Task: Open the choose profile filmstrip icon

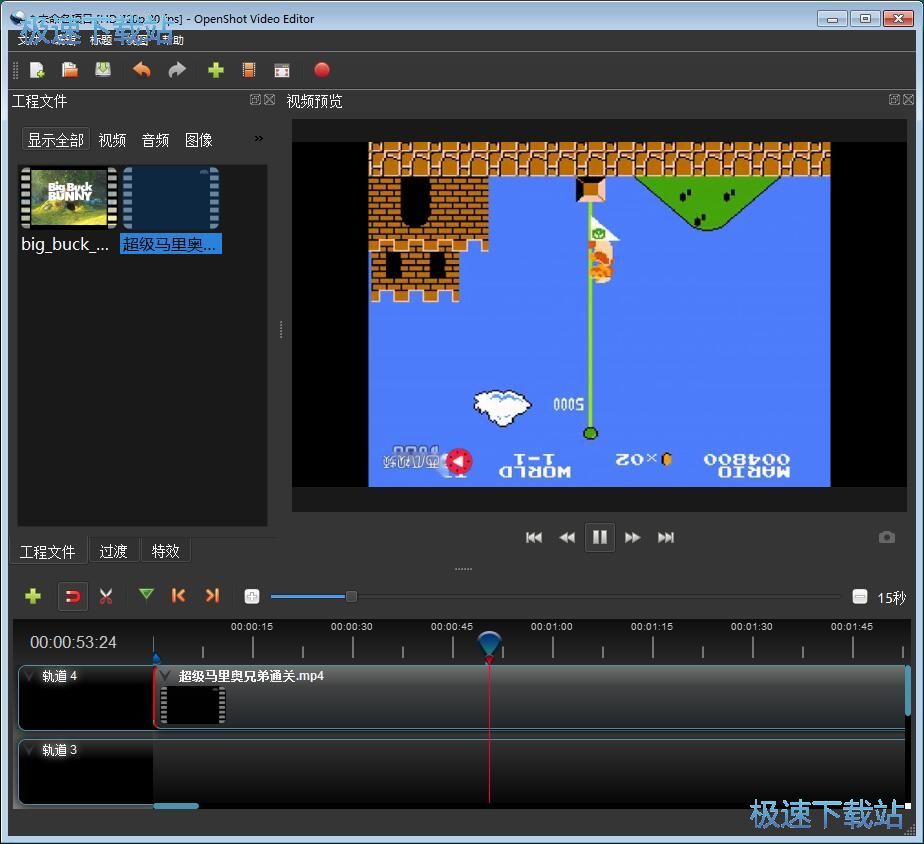Action: [x=249, y=70]
